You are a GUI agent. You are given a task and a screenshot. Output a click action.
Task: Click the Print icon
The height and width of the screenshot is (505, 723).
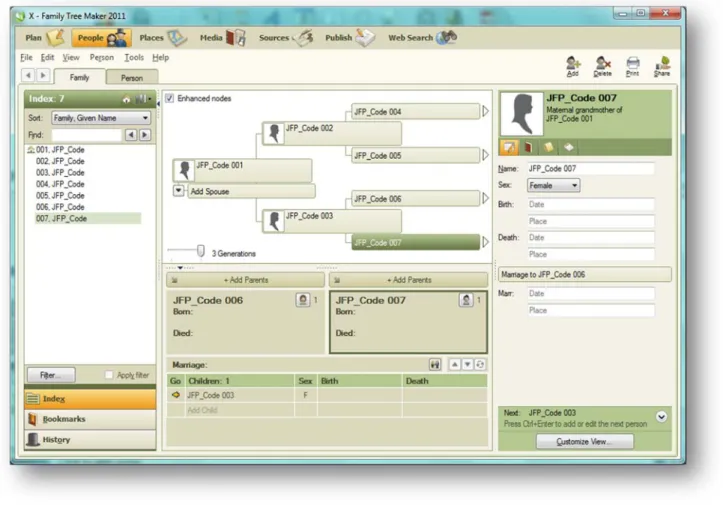click(x=633, y=66)
